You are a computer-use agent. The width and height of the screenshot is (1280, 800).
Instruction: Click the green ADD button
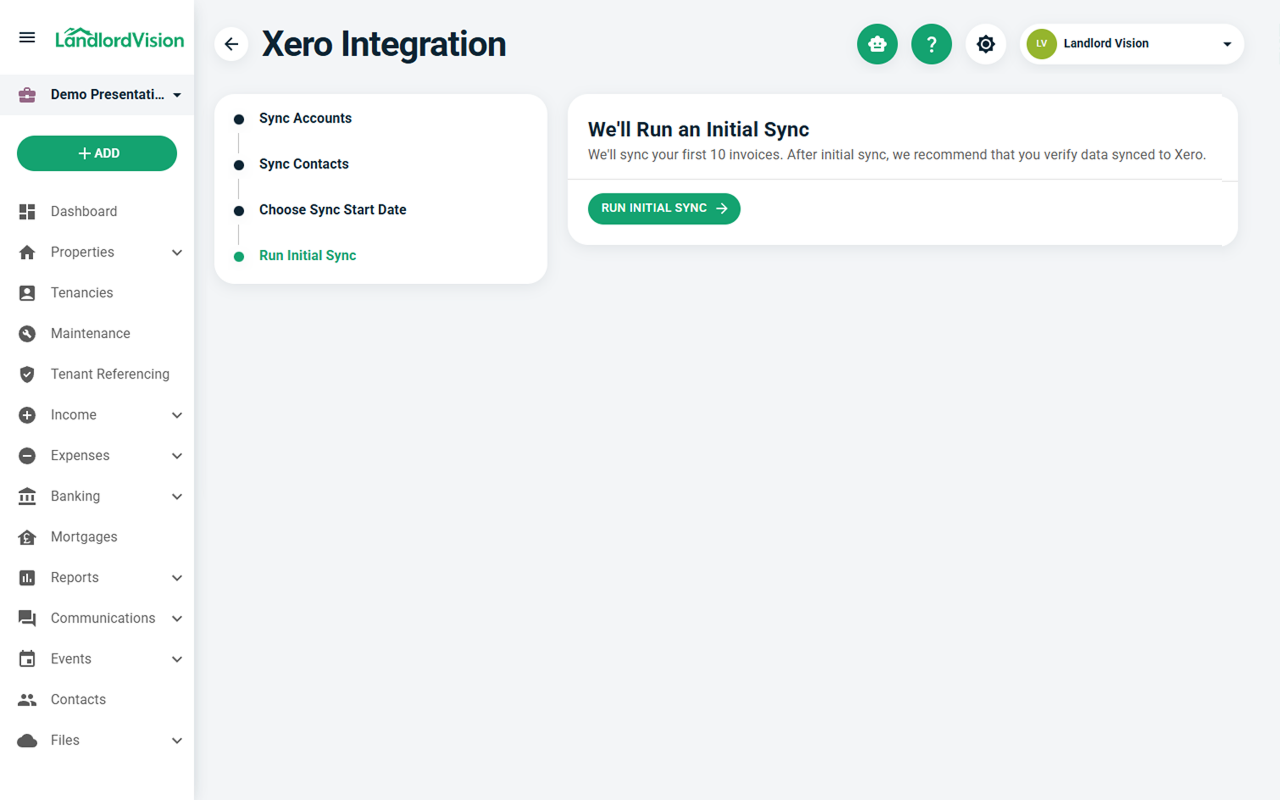click(97, 153)
